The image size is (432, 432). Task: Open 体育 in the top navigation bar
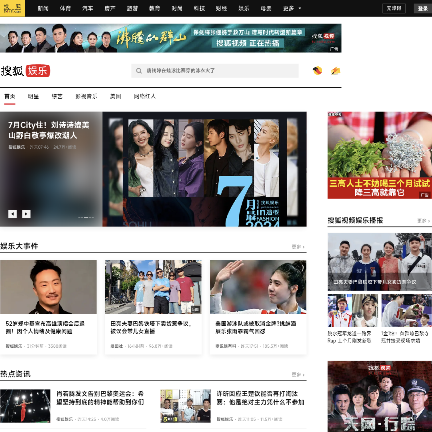tap(65, 8)
